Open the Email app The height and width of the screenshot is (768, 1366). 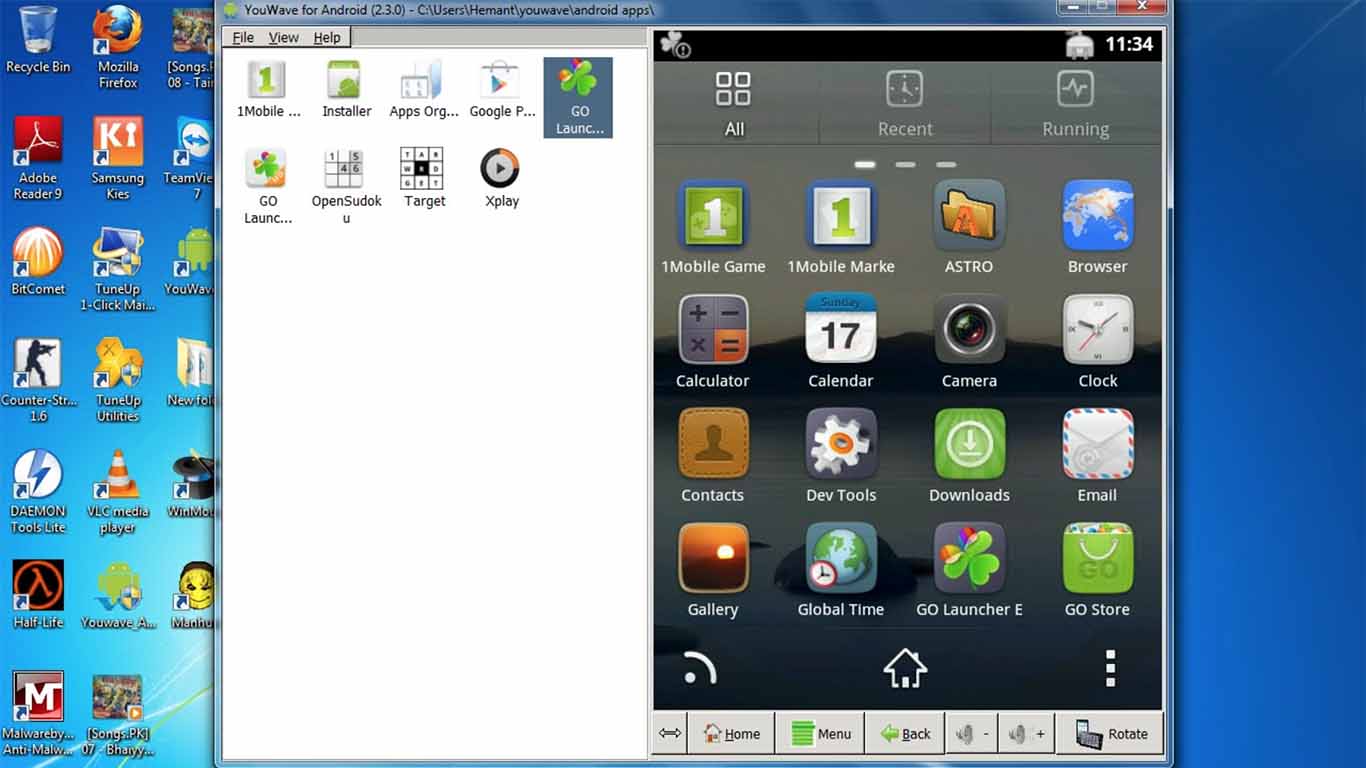(x=1097, y=456)
